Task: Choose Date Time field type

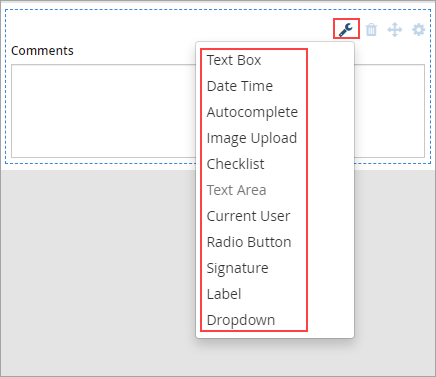Action: (240, 86)
